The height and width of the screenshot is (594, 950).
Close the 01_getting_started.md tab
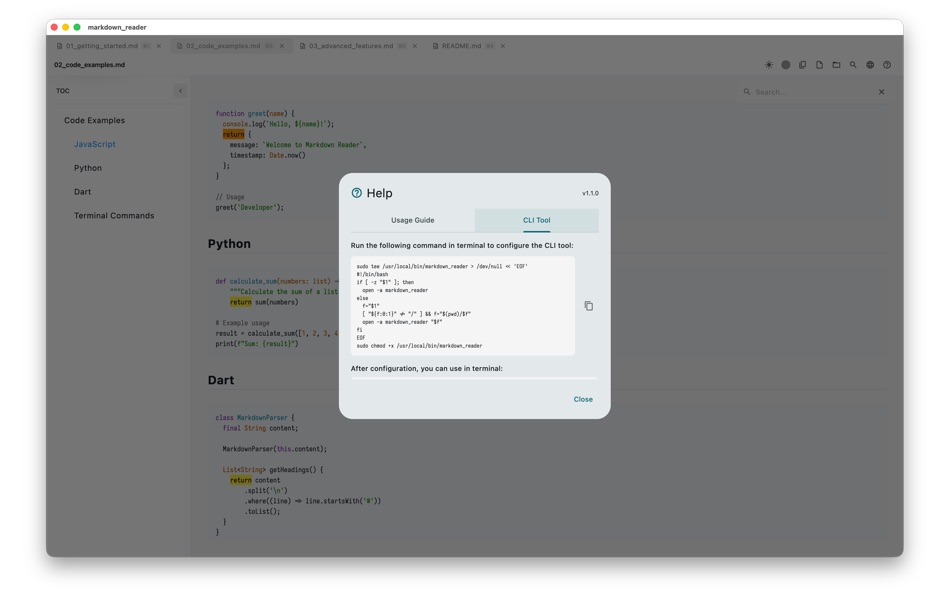pyautogui.click(x=158, y=45)
